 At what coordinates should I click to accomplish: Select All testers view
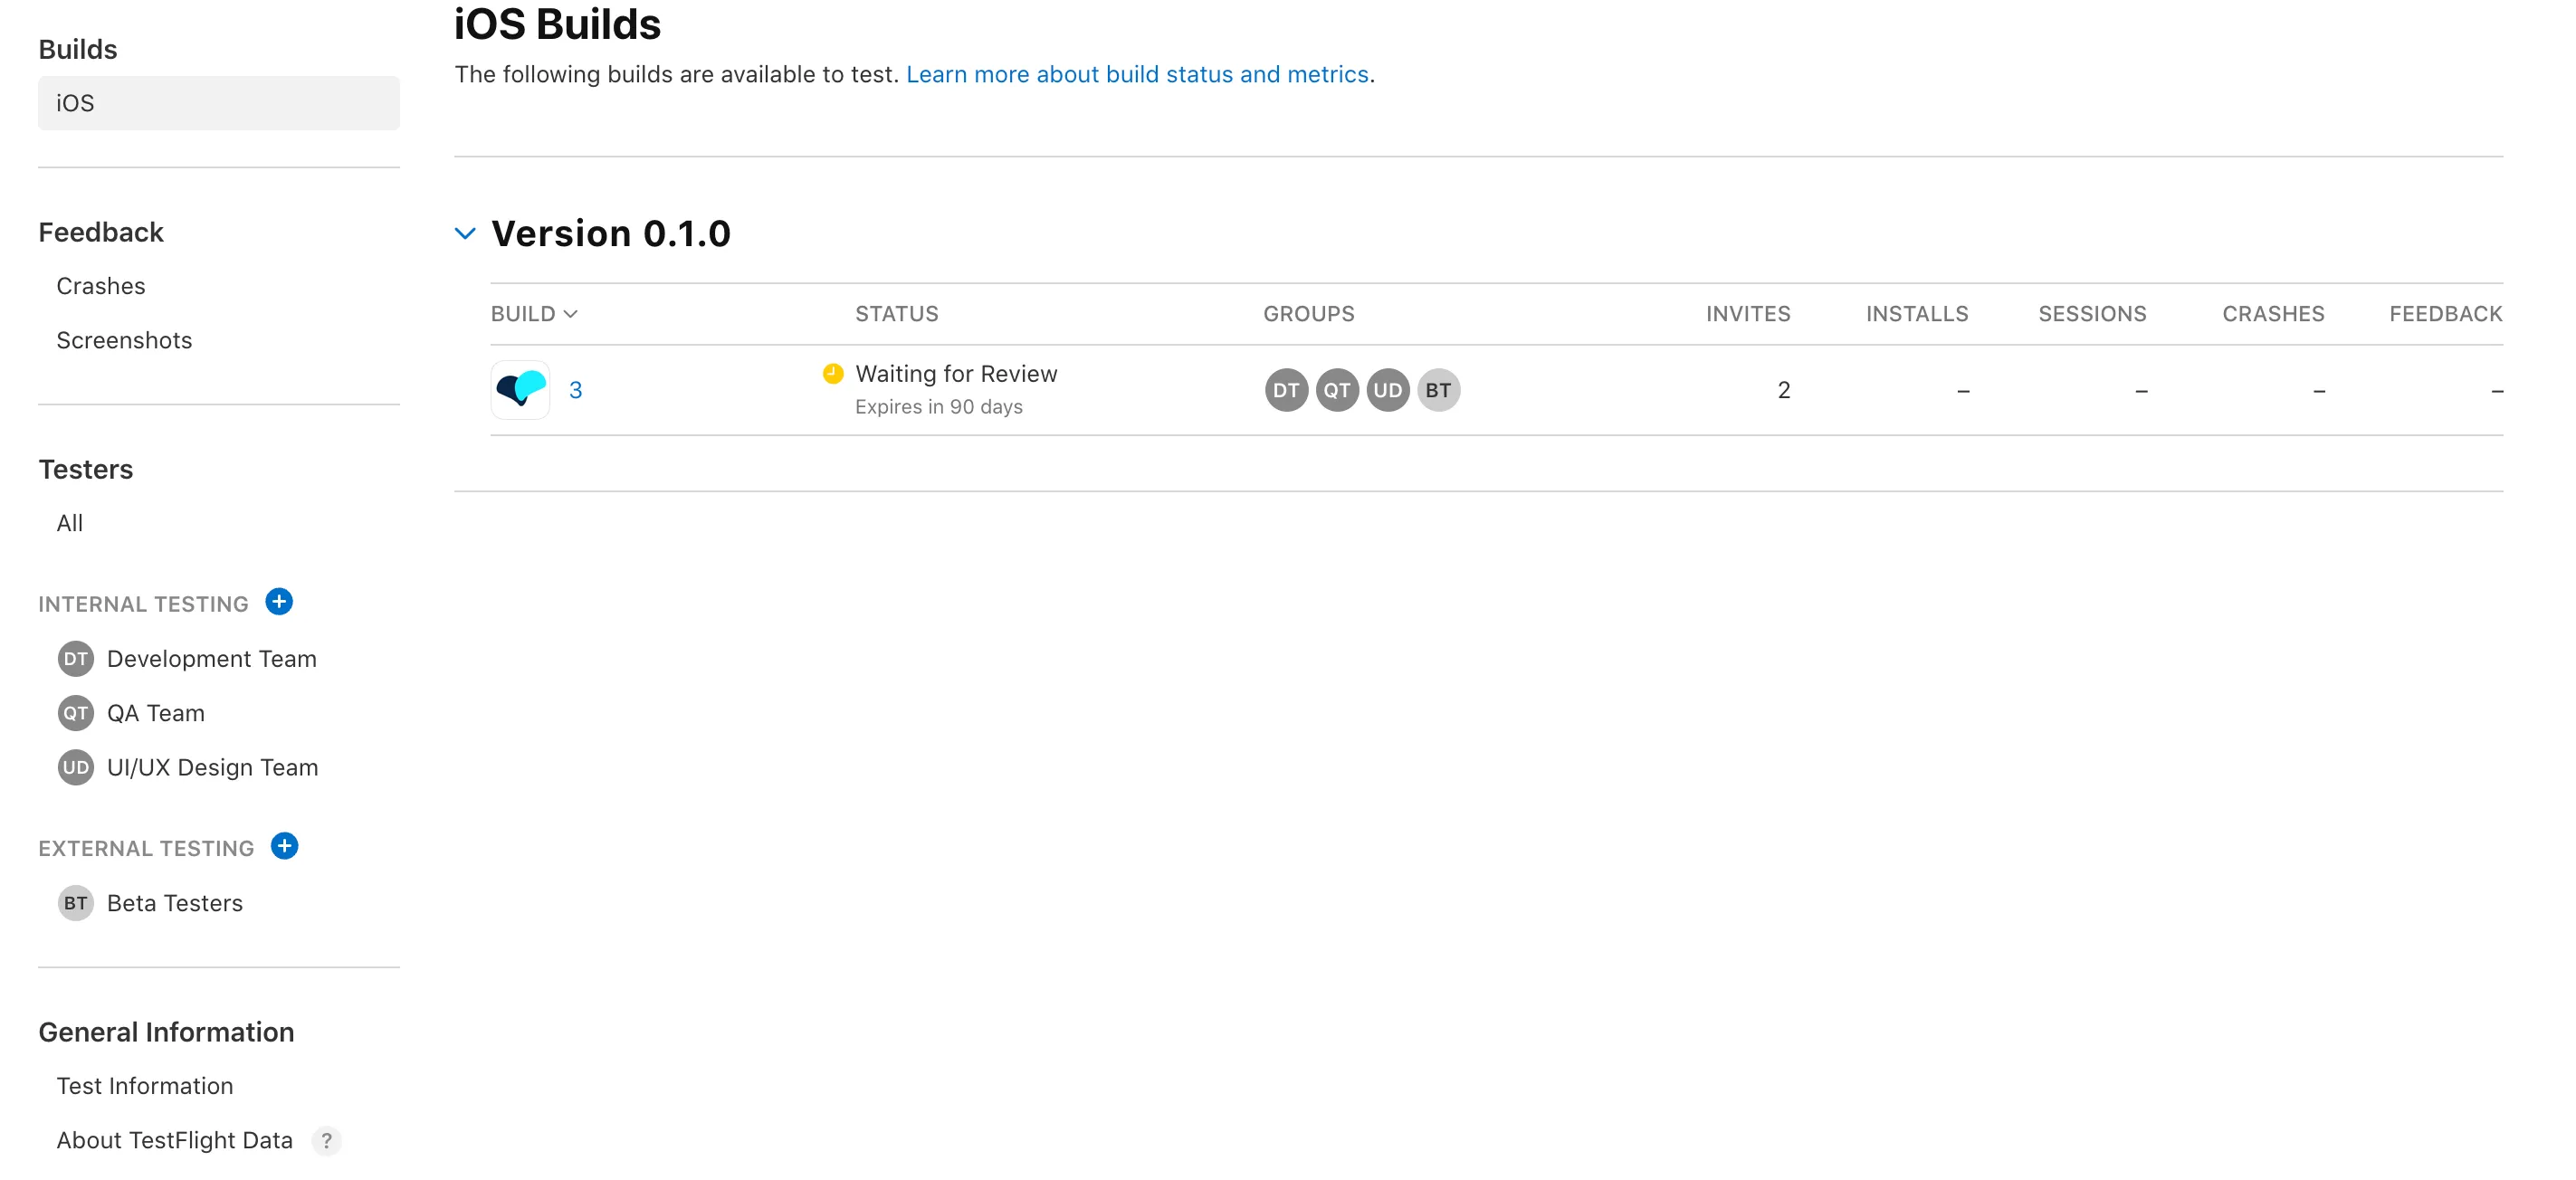click(x=69, y=524)
